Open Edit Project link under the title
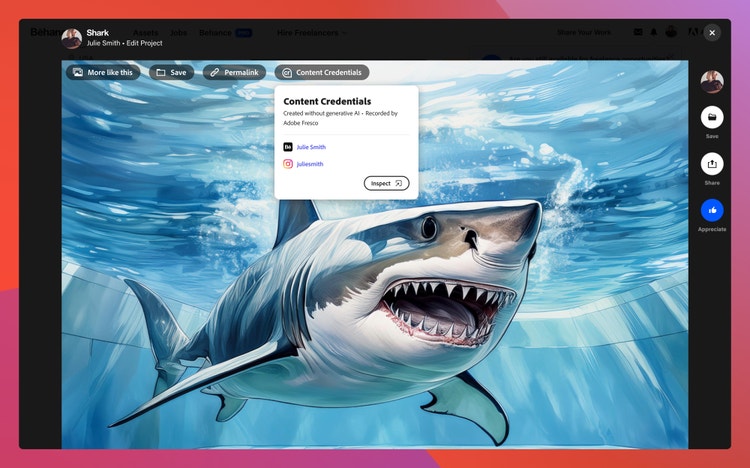Screen dimensions: 750x468 144,43
